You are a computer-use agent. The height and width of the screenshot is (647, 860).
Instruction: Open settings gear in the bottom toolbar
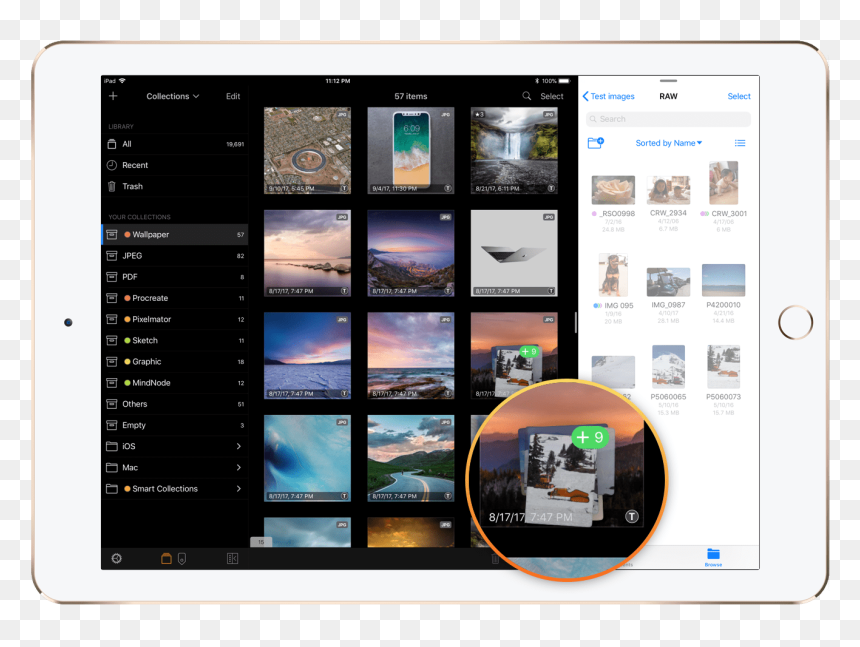coord(116,558)
